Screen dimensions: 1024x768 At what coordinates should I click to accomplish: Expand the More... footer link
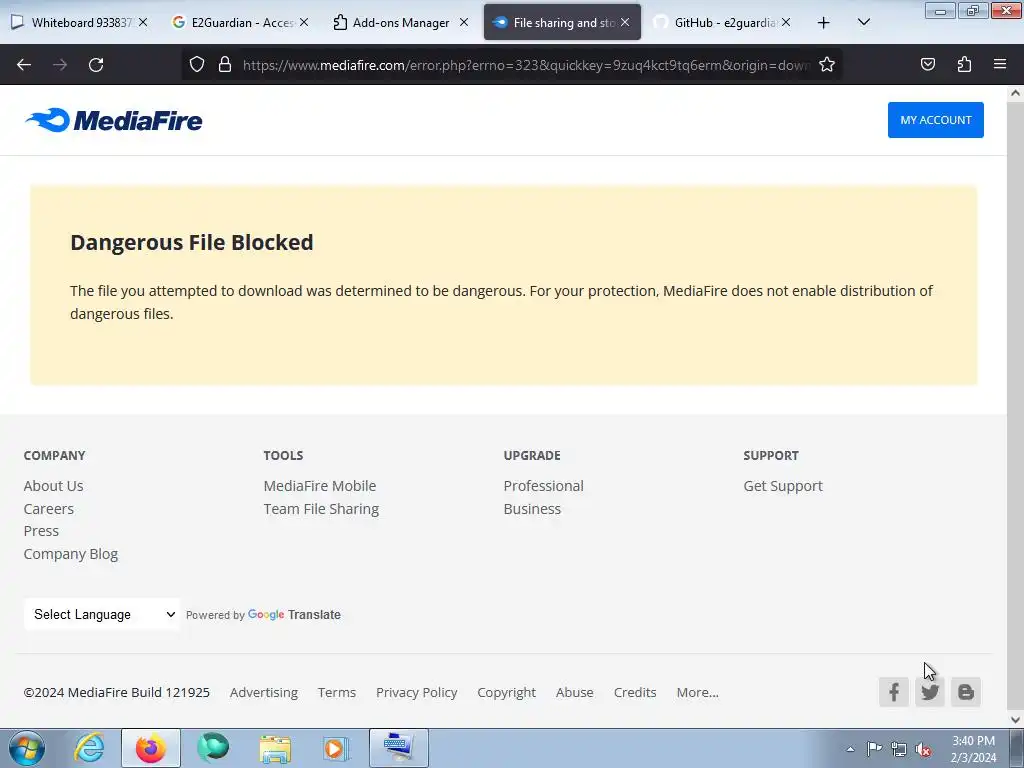tap(697, 692)
